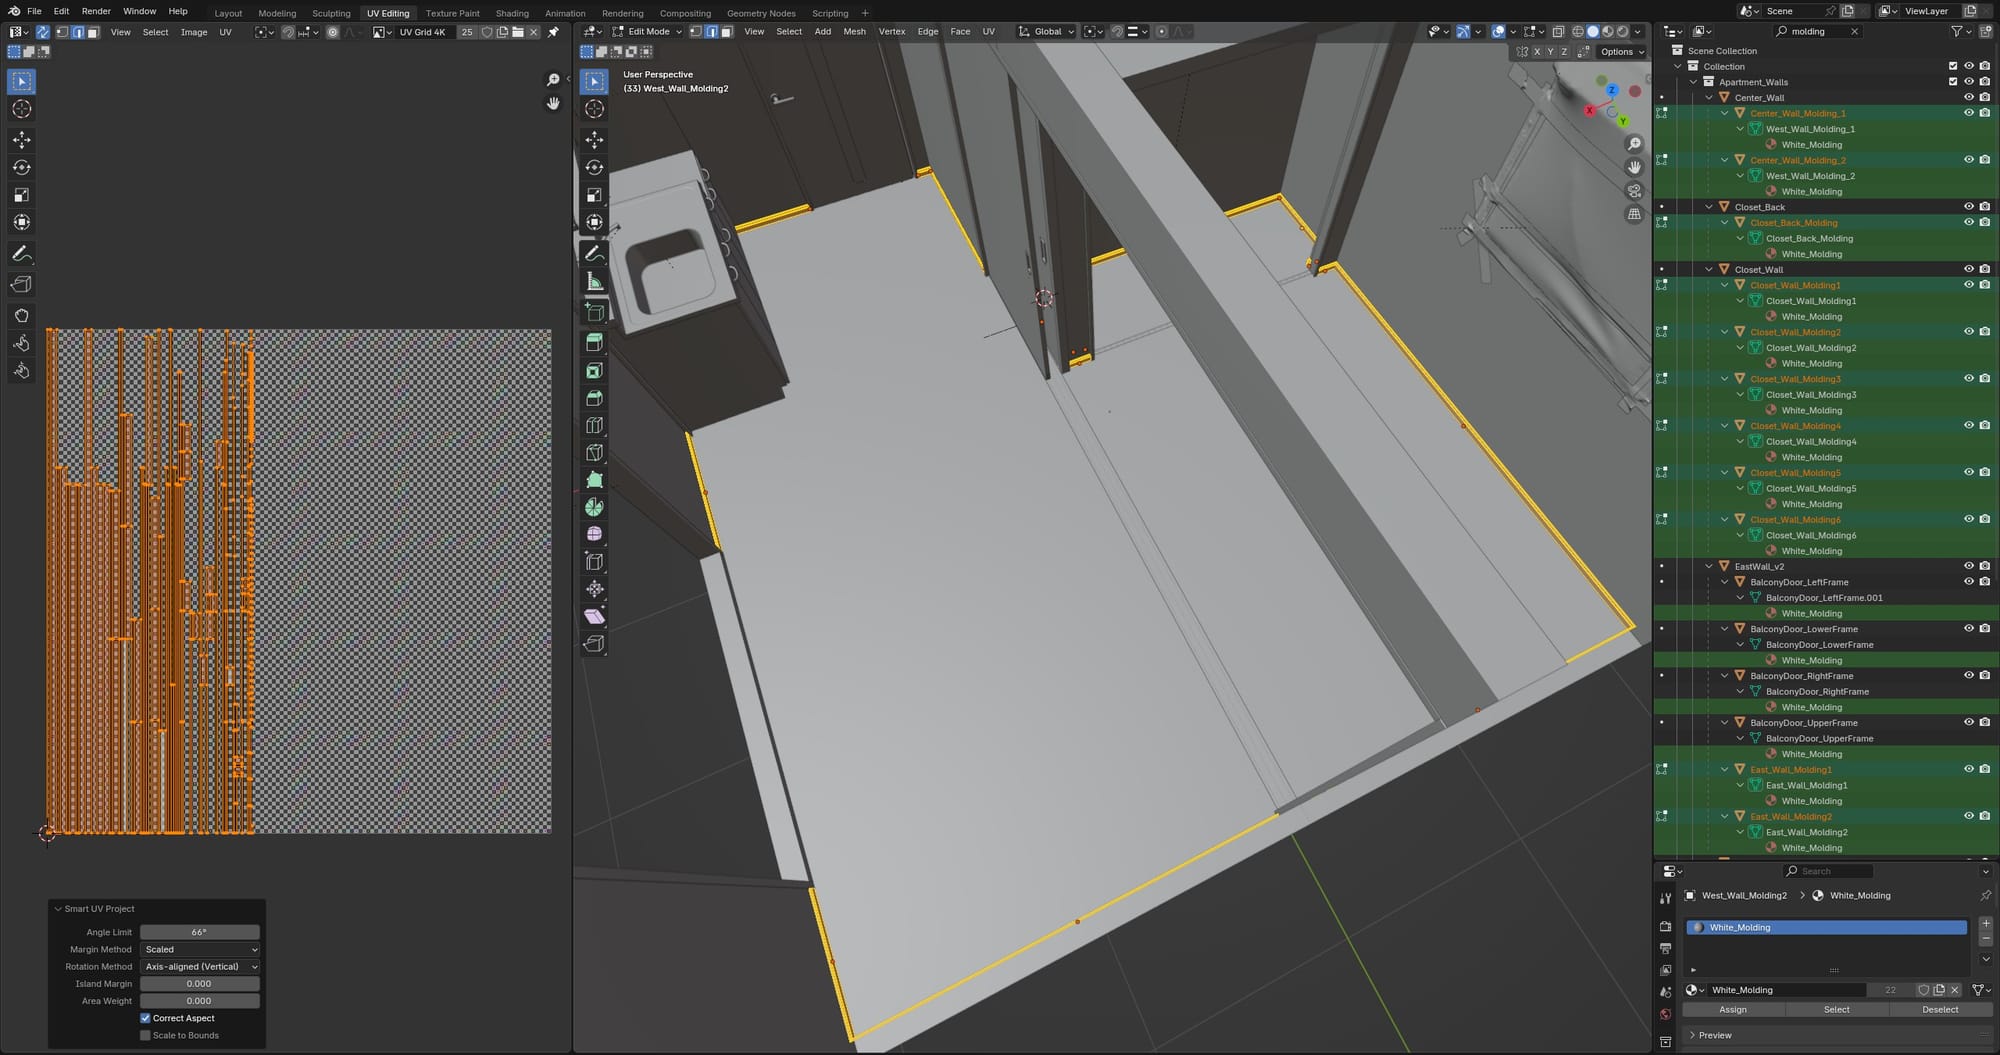Hide BalconyDoor_LeftFrame with its eye icon
The height and width of the screenshot is (1055, 2000).
click(1969, 581)
